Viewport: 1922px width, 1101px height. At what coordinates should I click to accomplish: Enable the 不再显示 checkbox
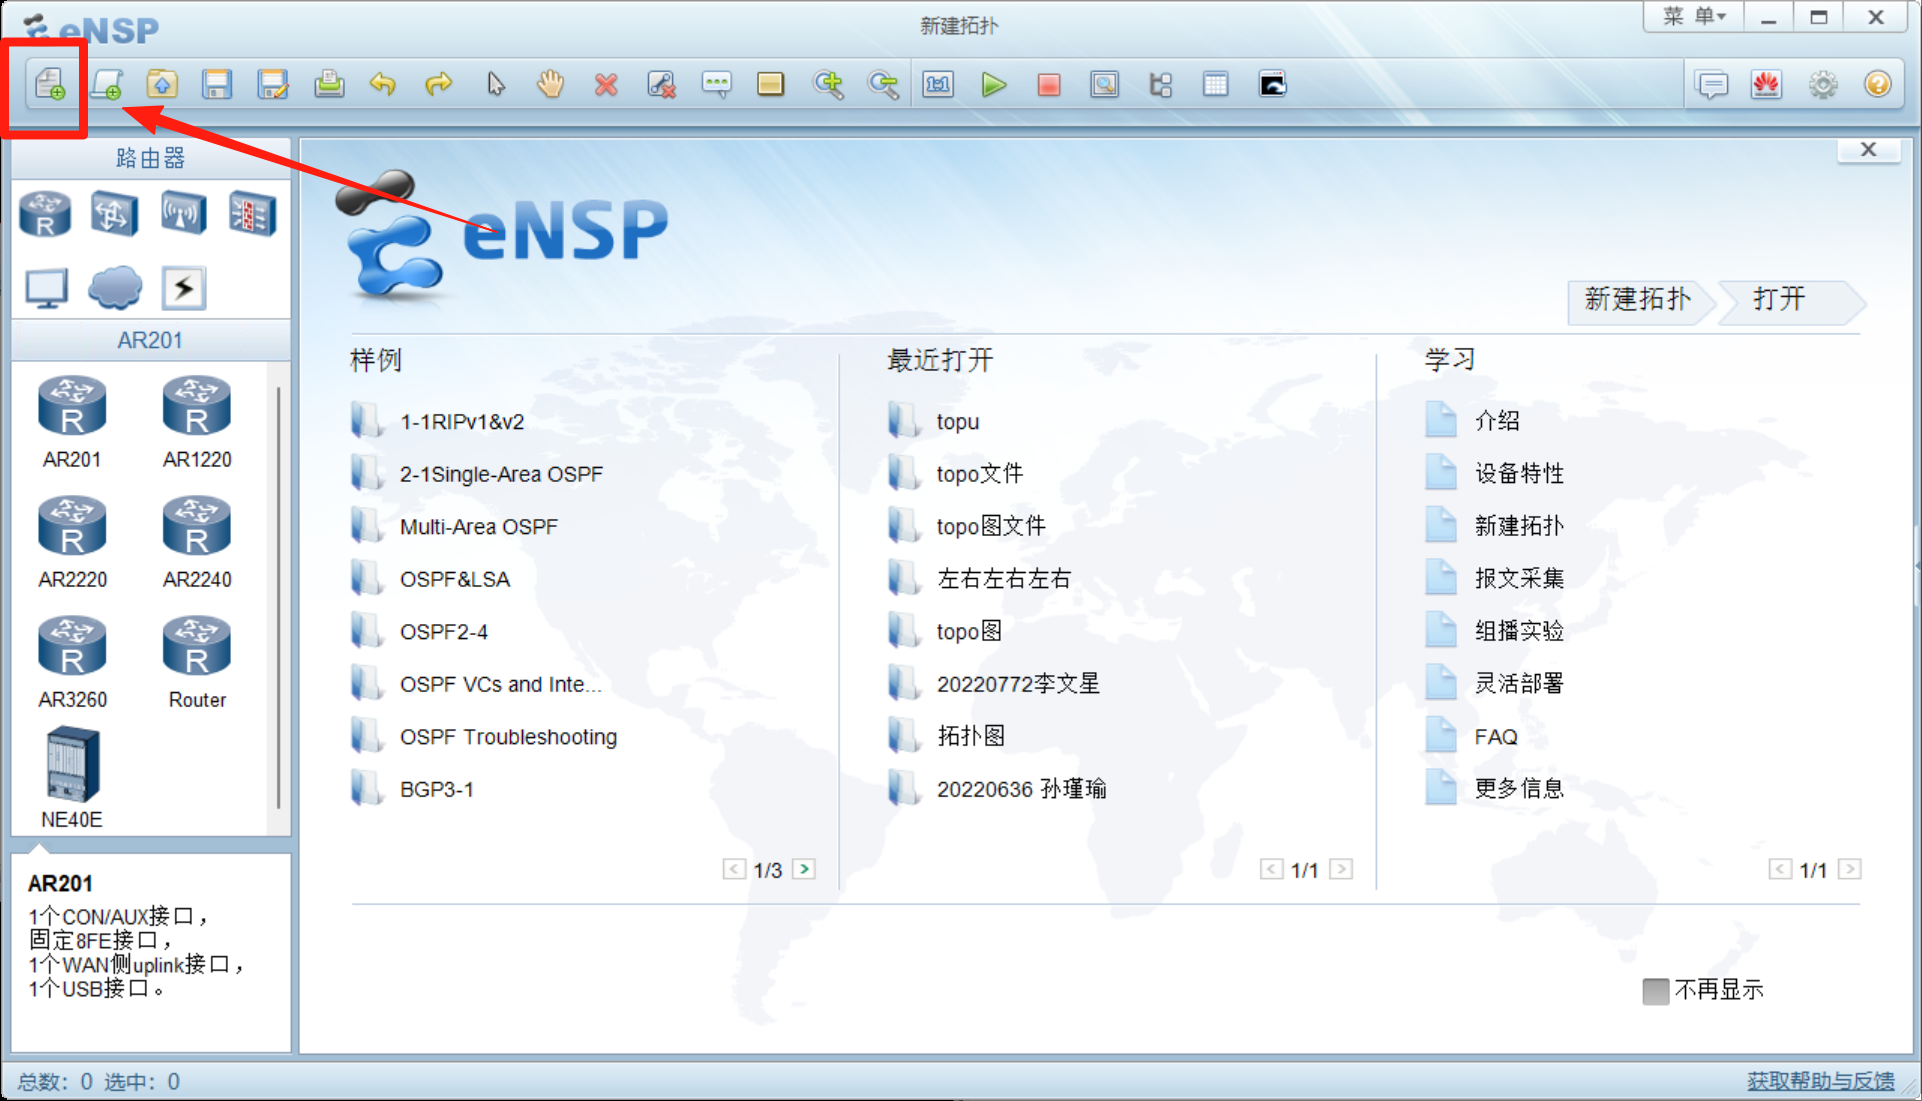pos(1655,991)
